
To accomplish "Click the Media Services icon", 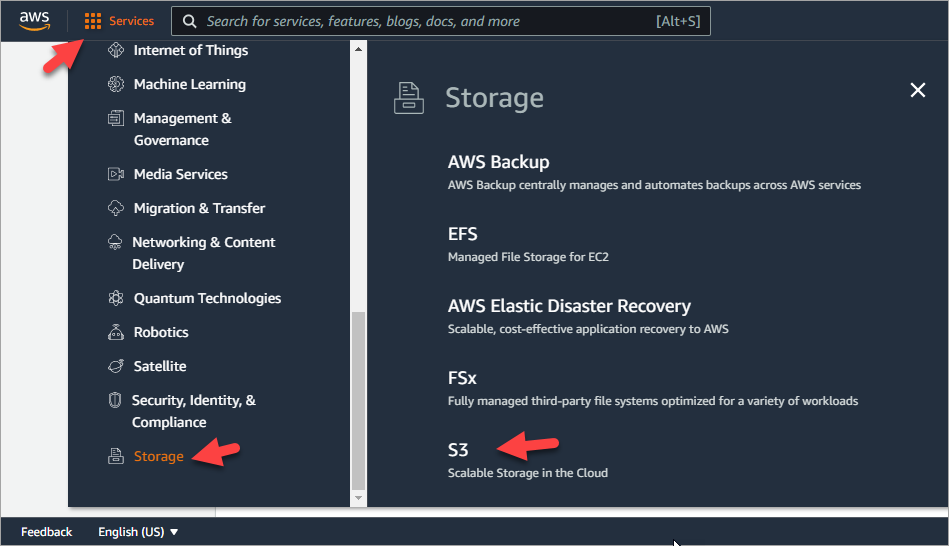I will click(x=116, y=174).
